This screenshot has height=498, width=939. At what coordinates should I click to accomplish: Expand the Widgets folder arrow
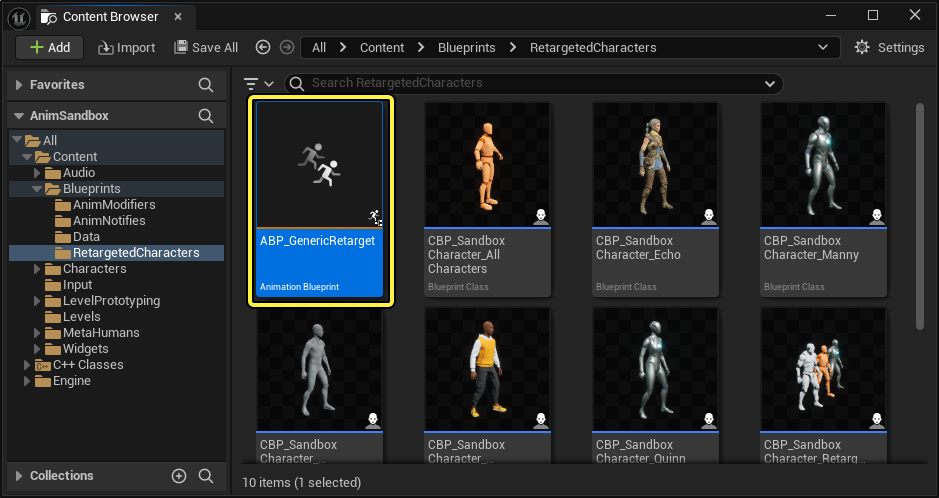37,349
